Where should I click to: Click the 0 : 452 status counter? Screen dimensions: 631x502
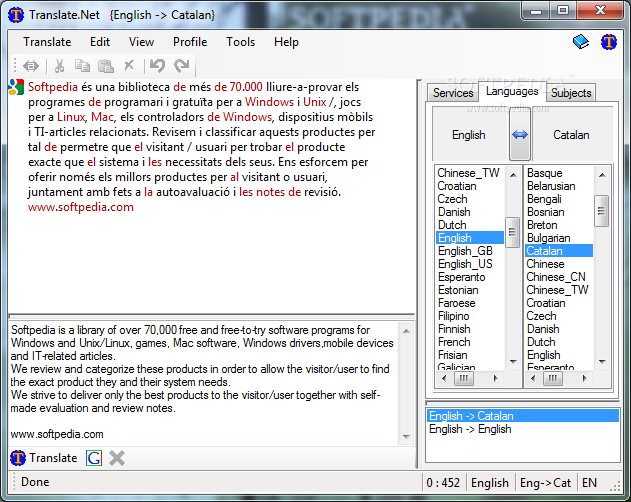(x=443, y=482)
